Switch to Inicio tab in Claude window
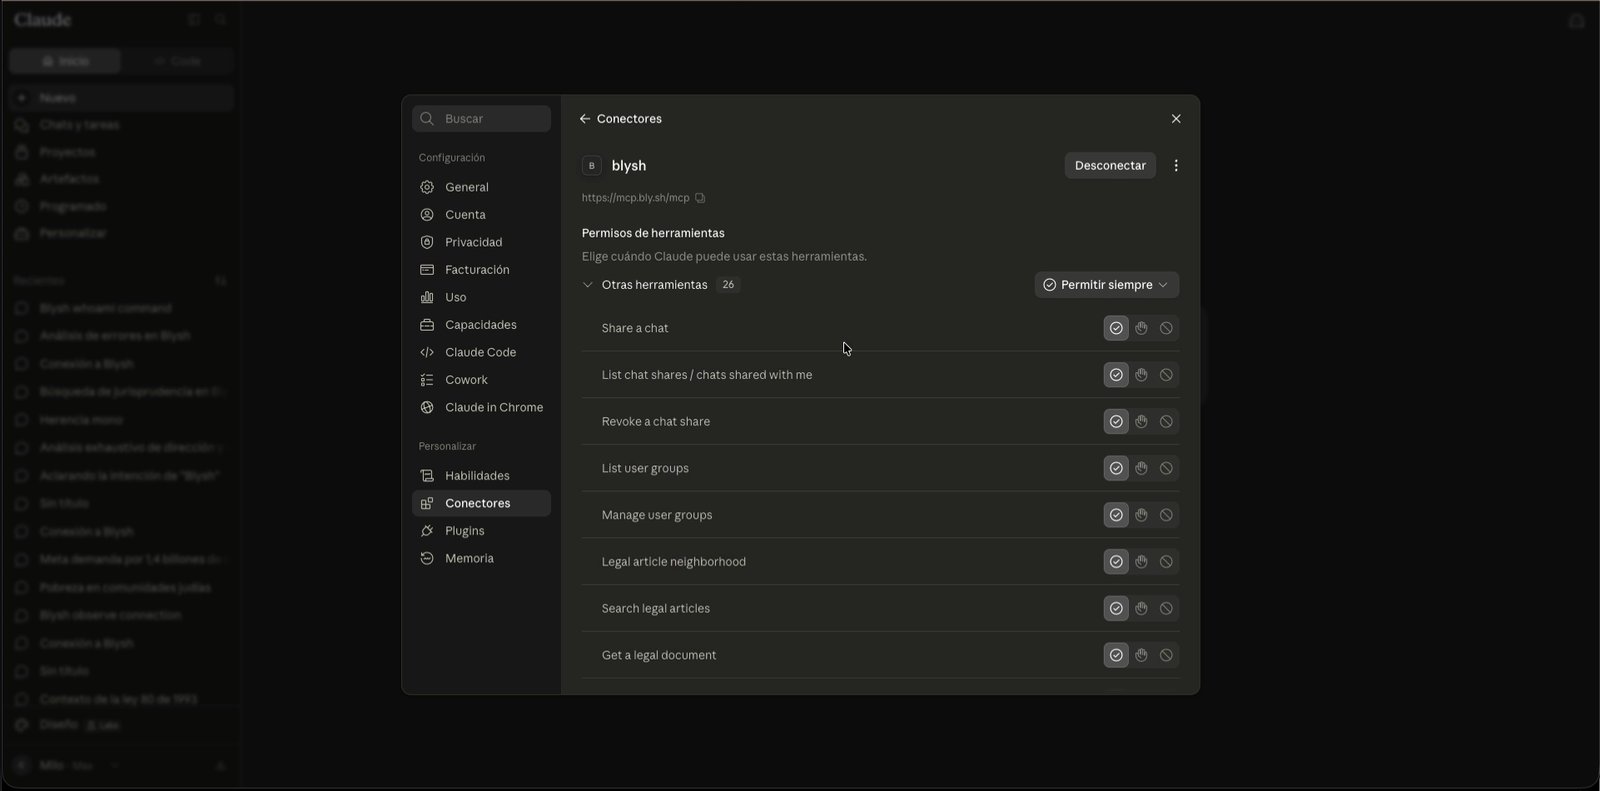 coord(65,61)
